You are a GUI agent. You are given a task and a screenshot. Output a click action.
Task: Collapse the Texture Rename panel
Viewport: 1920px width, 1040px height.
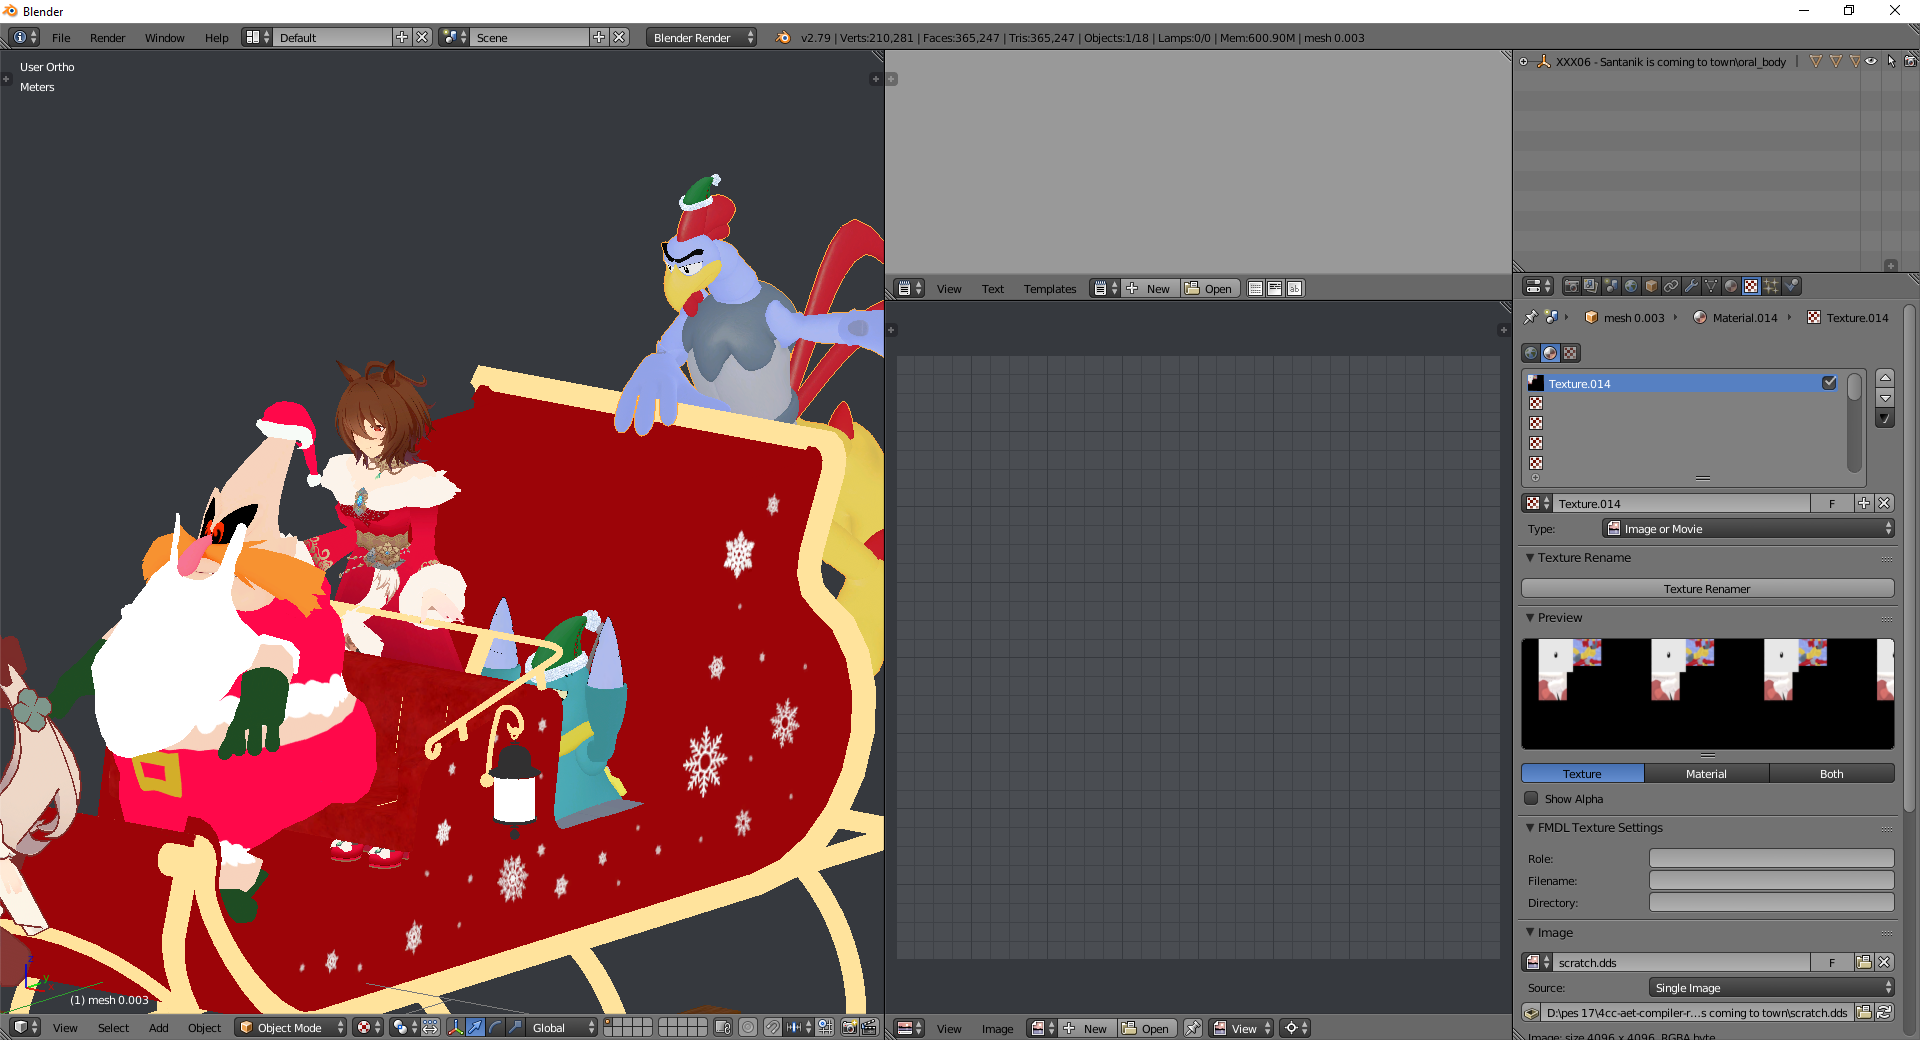click(x=1530, y=557)
